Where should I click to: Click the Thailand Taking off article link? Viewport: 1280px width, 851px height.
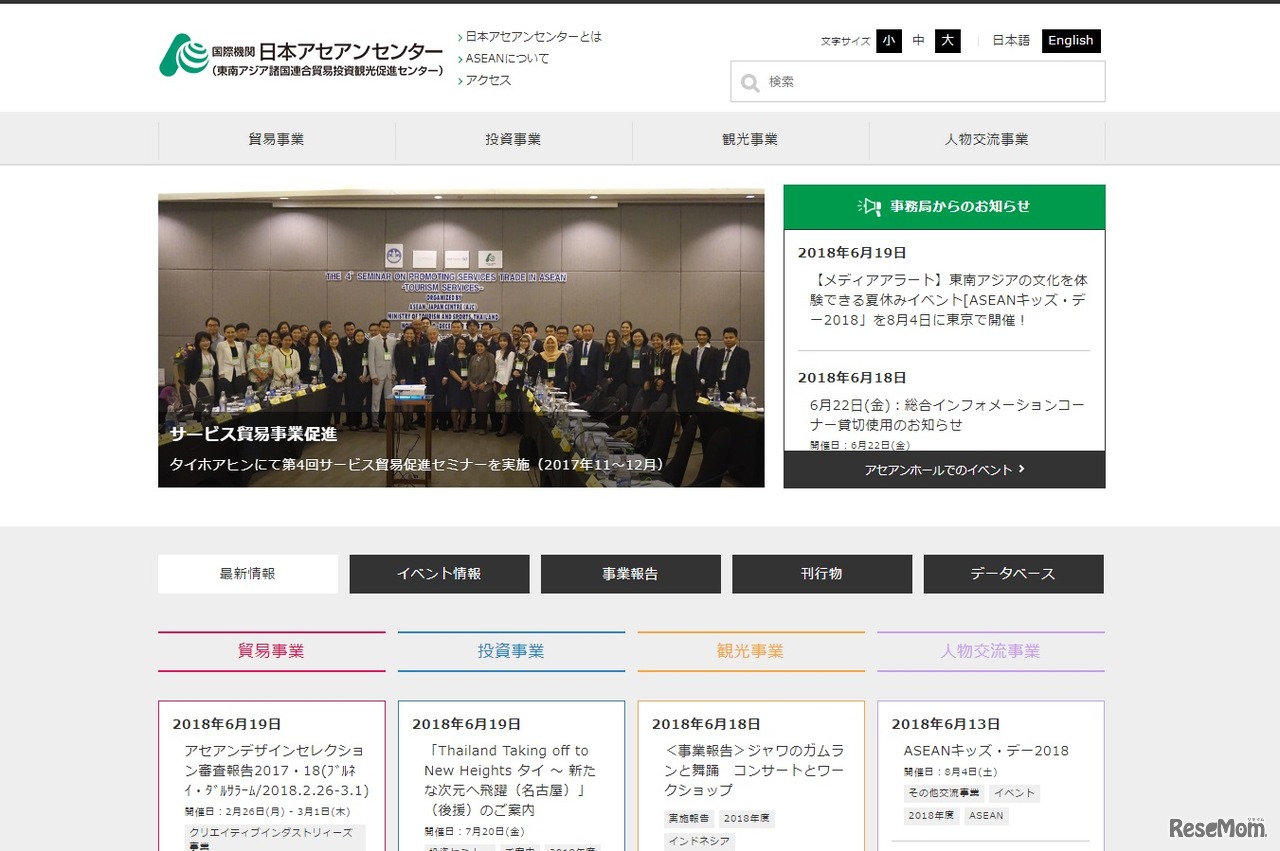coord(511,780)
